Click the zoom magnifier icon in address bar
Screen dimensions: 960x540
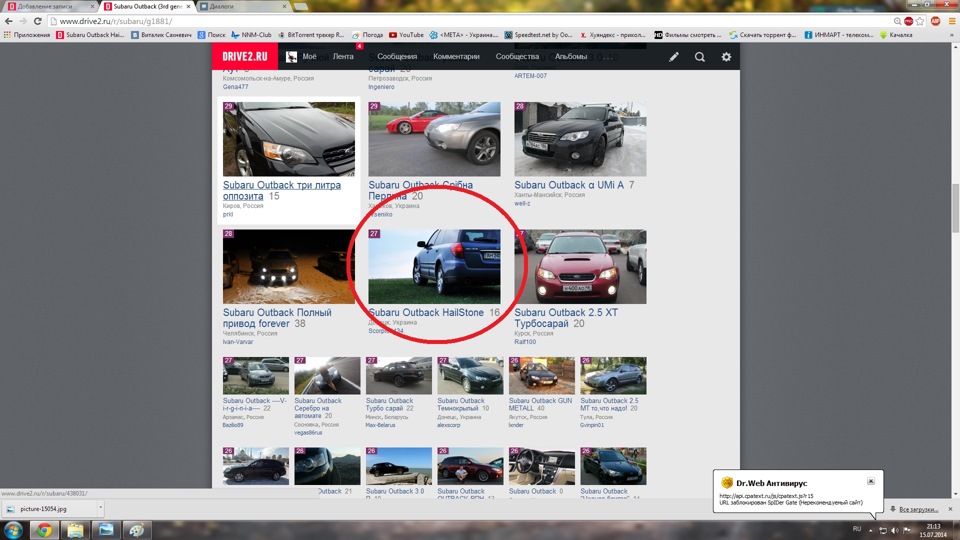(898, 21)
